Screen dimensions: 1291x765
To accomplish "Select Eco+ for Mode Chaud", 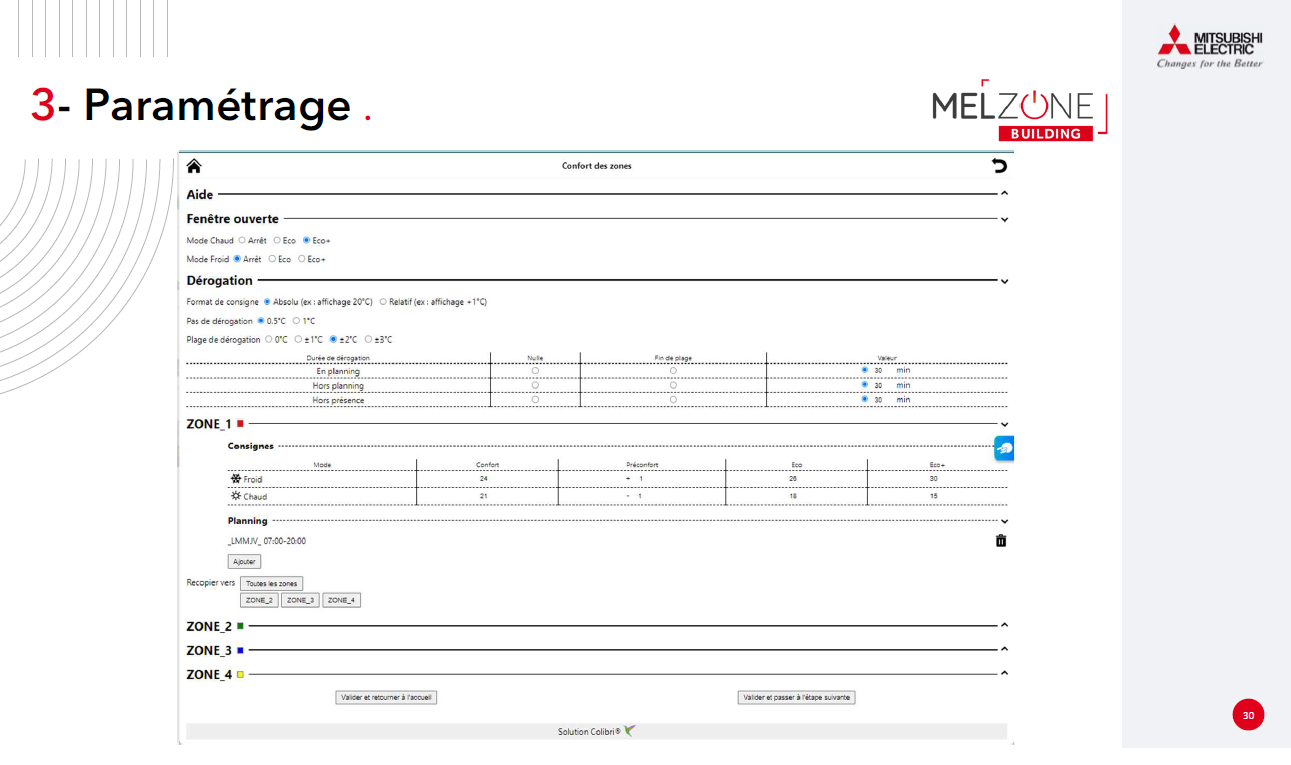I will click(306, 240).
